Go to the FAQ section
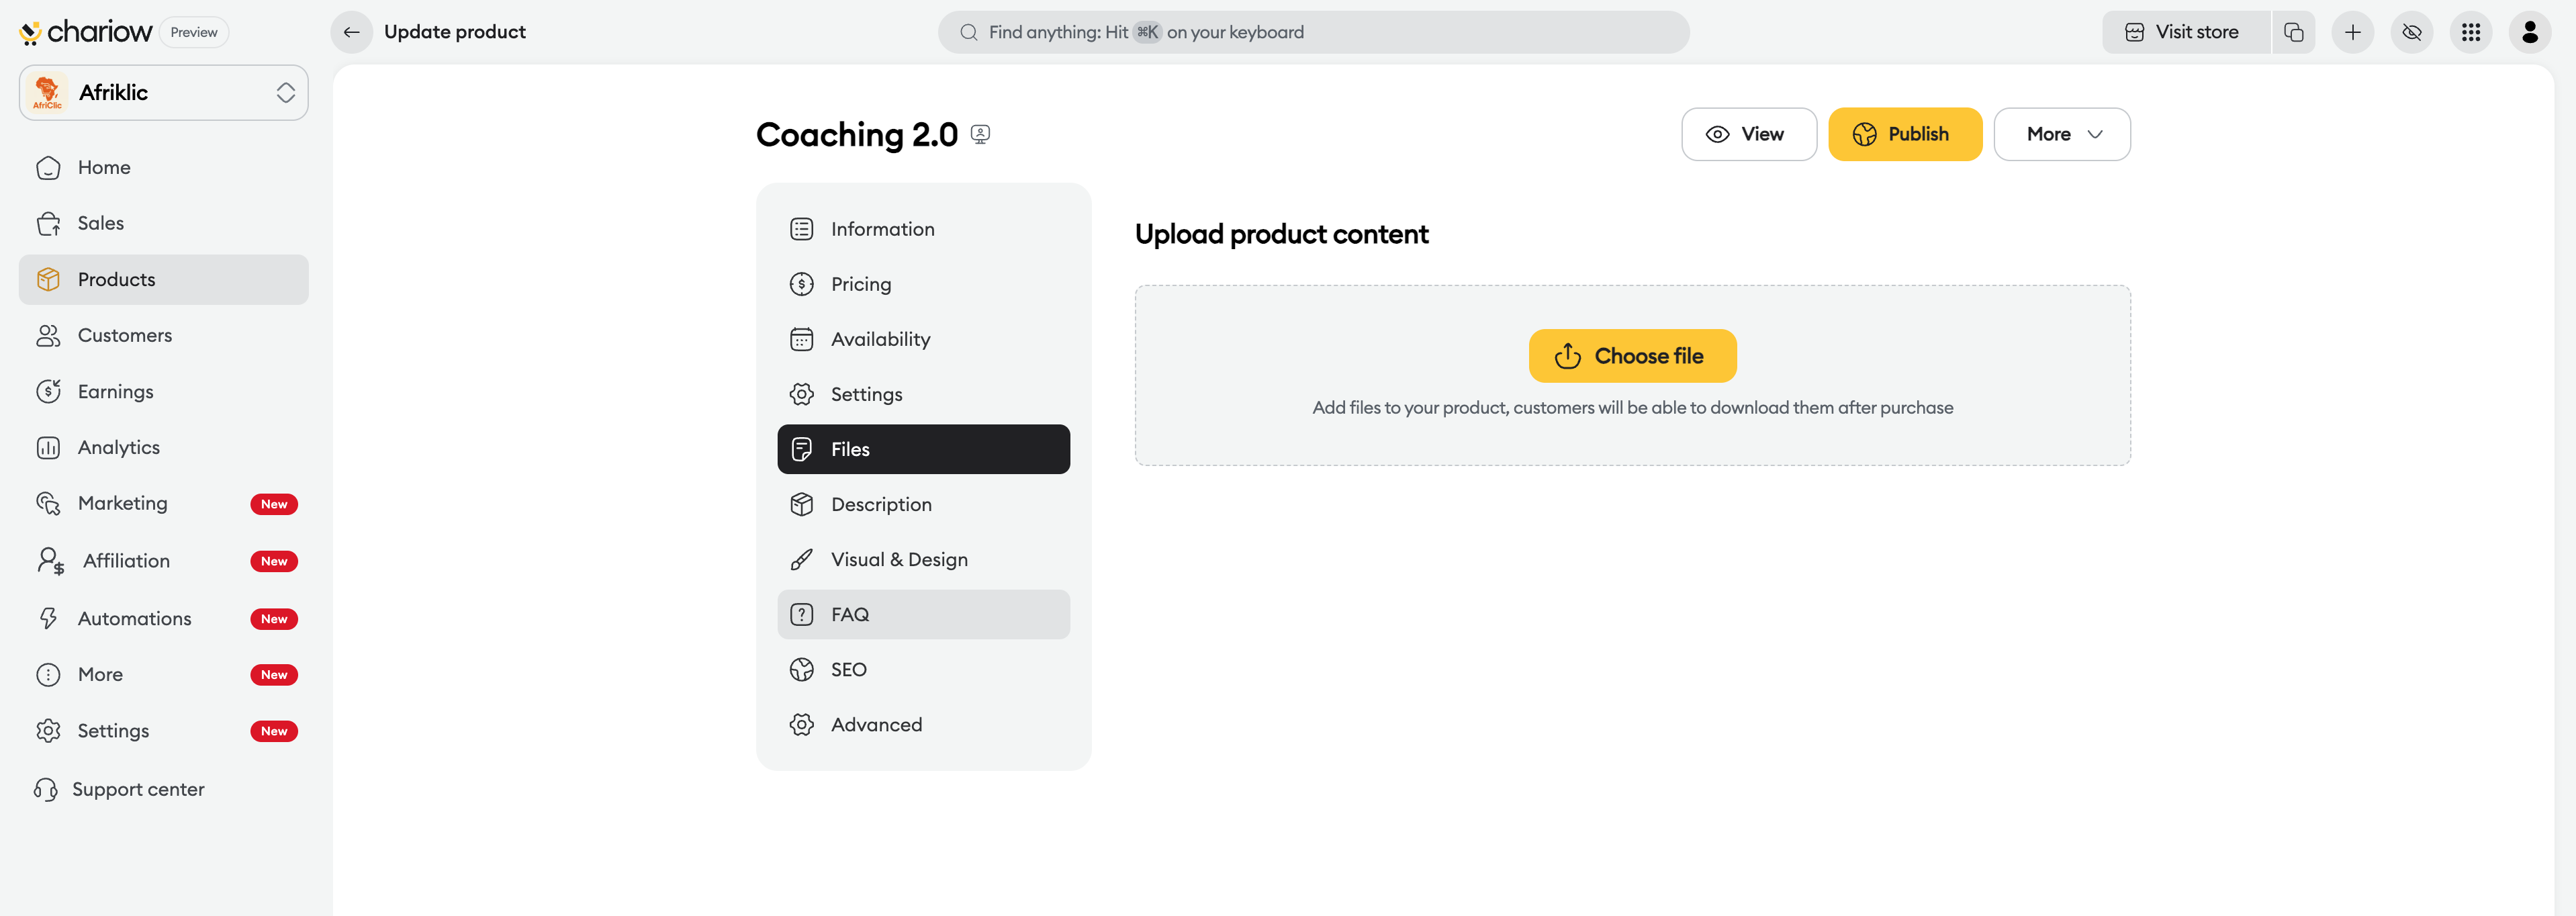Screen dimensions: 2576x916 coord(850,614)
